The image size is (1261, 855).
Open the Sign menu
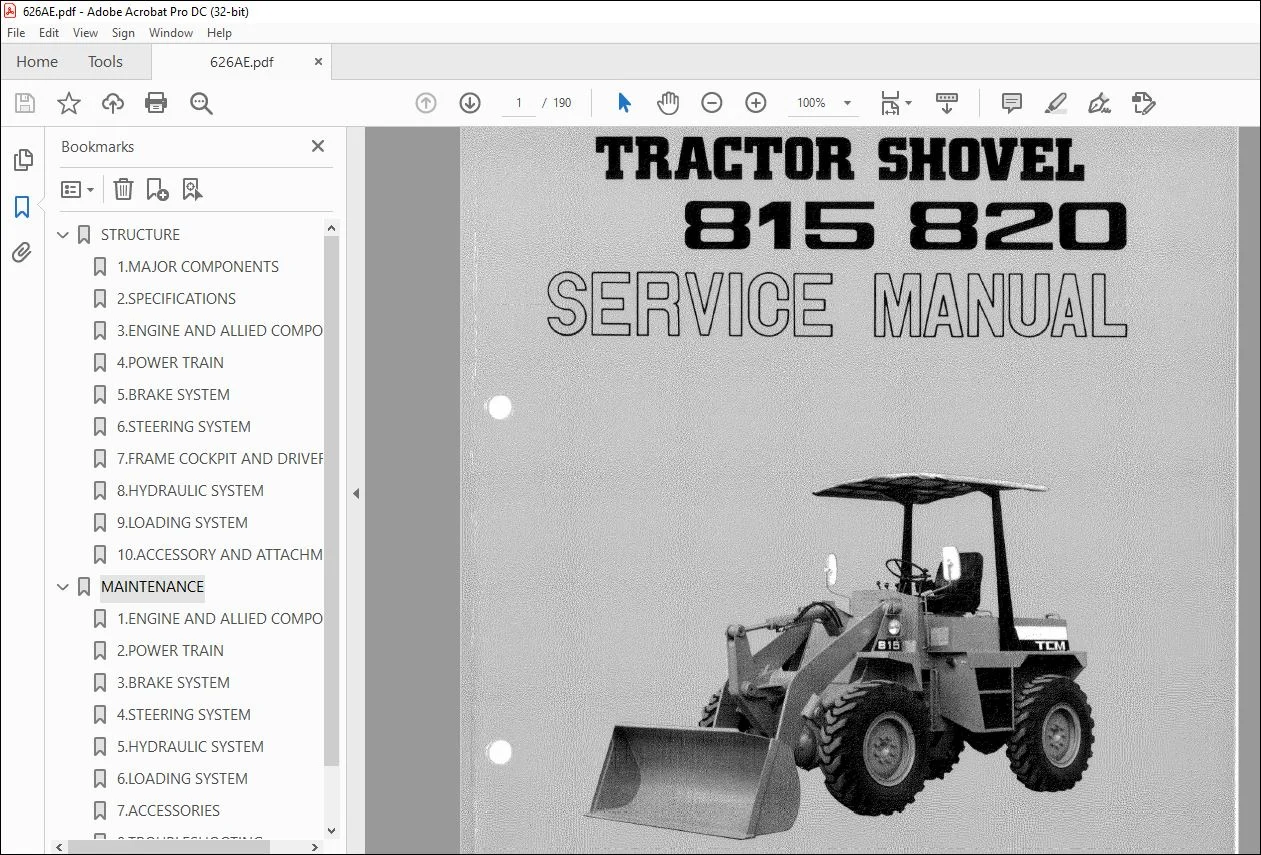tap(123, 33)
